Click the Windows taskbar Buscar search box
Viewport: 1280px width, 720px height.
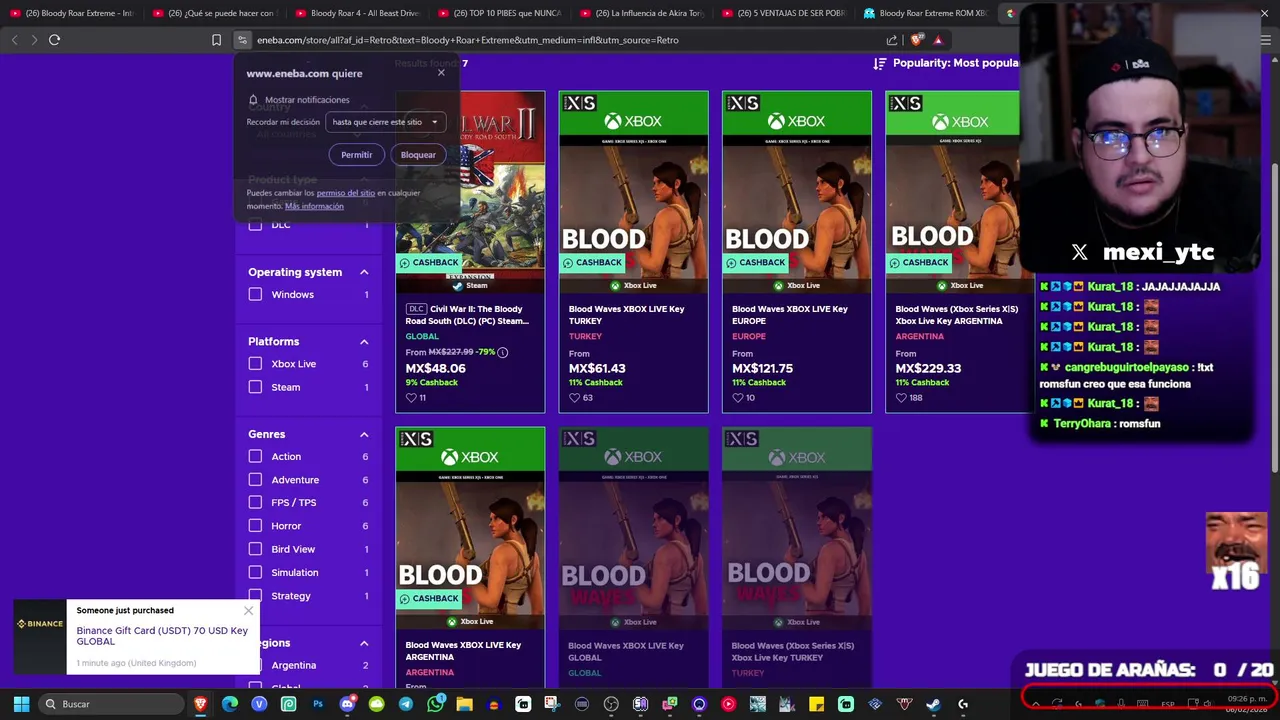112,704
